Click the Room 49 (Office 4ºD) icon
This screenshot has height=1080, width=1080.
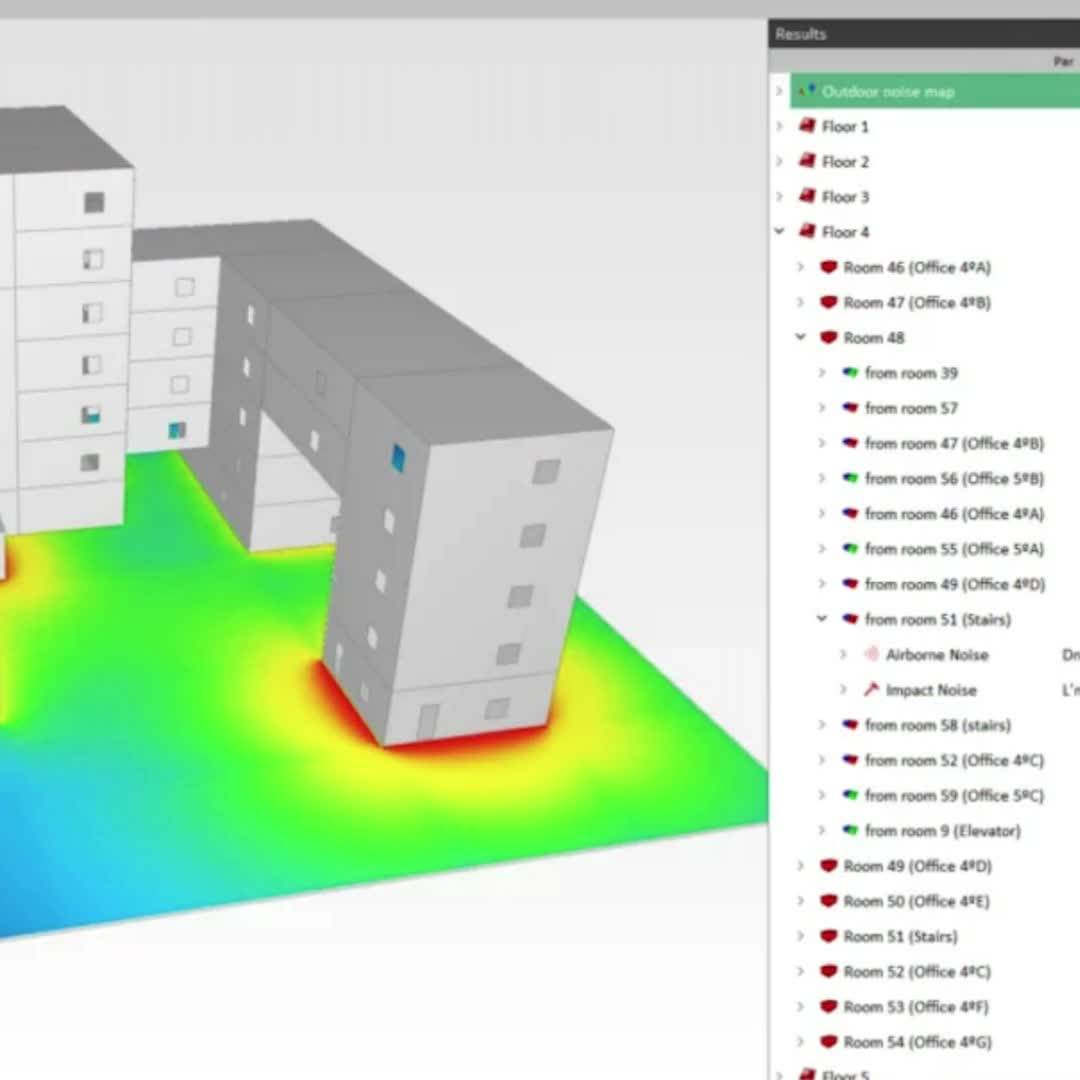pos(829,865)
